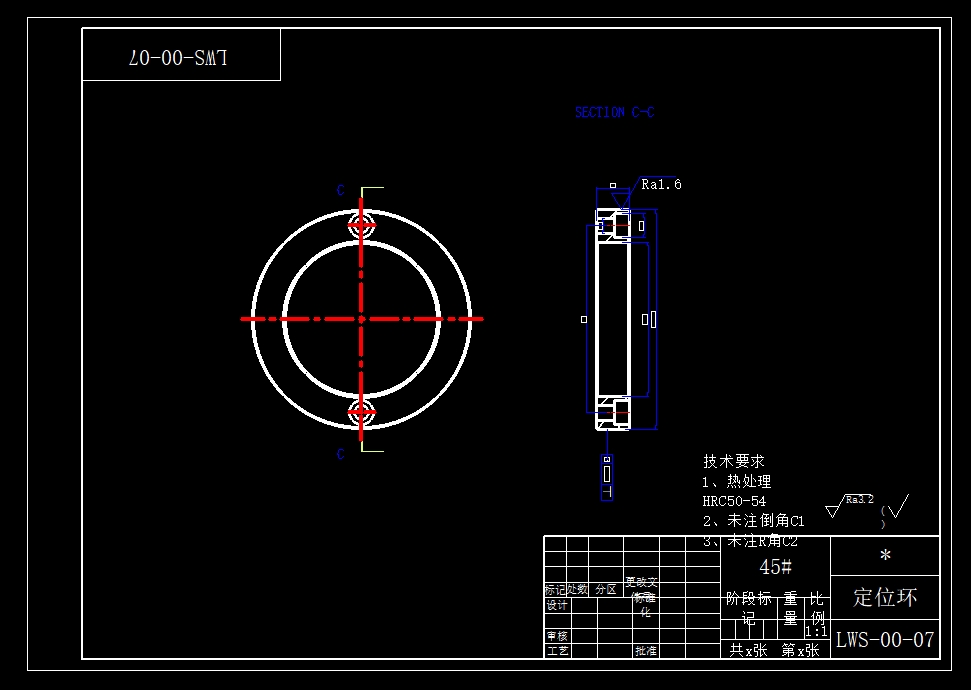971x690 pixels.
Task: Click the HRC50-54 hardness note
Action: [x=734, y=501]
